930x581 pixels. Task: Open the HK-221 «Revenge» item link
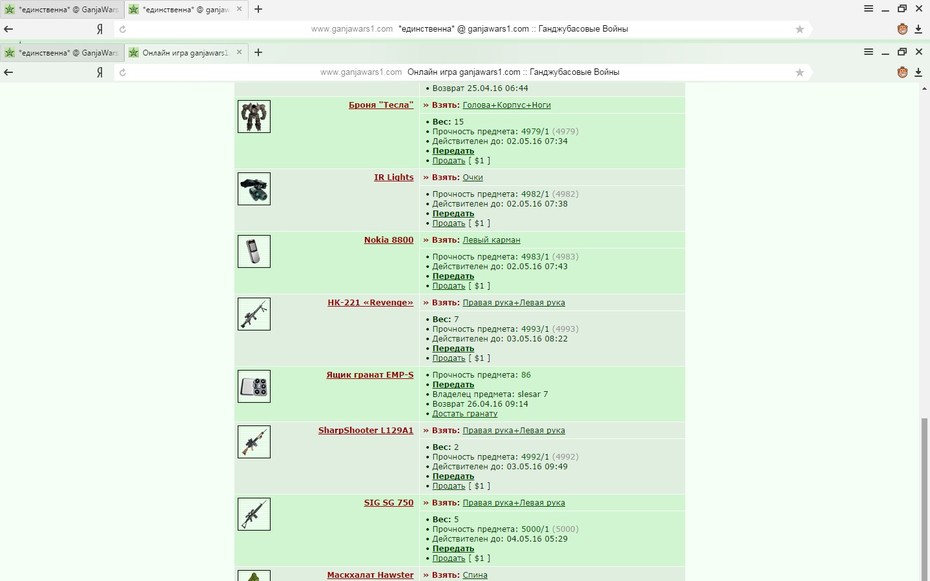[370, 303]
